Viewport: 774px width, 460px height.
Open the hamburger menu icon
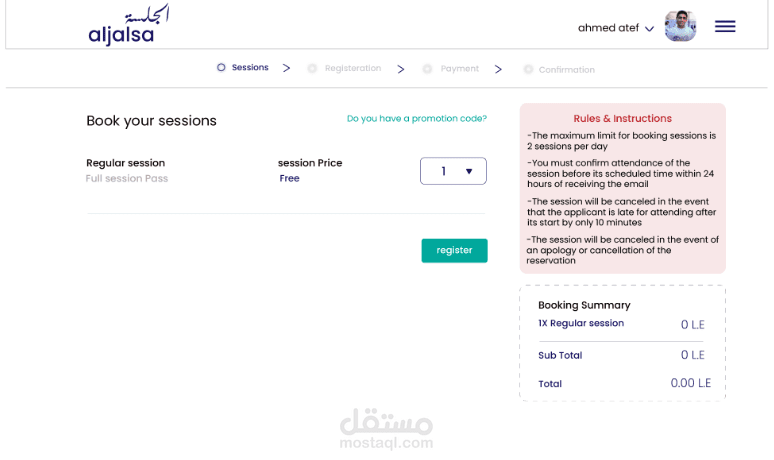(725, 27)
